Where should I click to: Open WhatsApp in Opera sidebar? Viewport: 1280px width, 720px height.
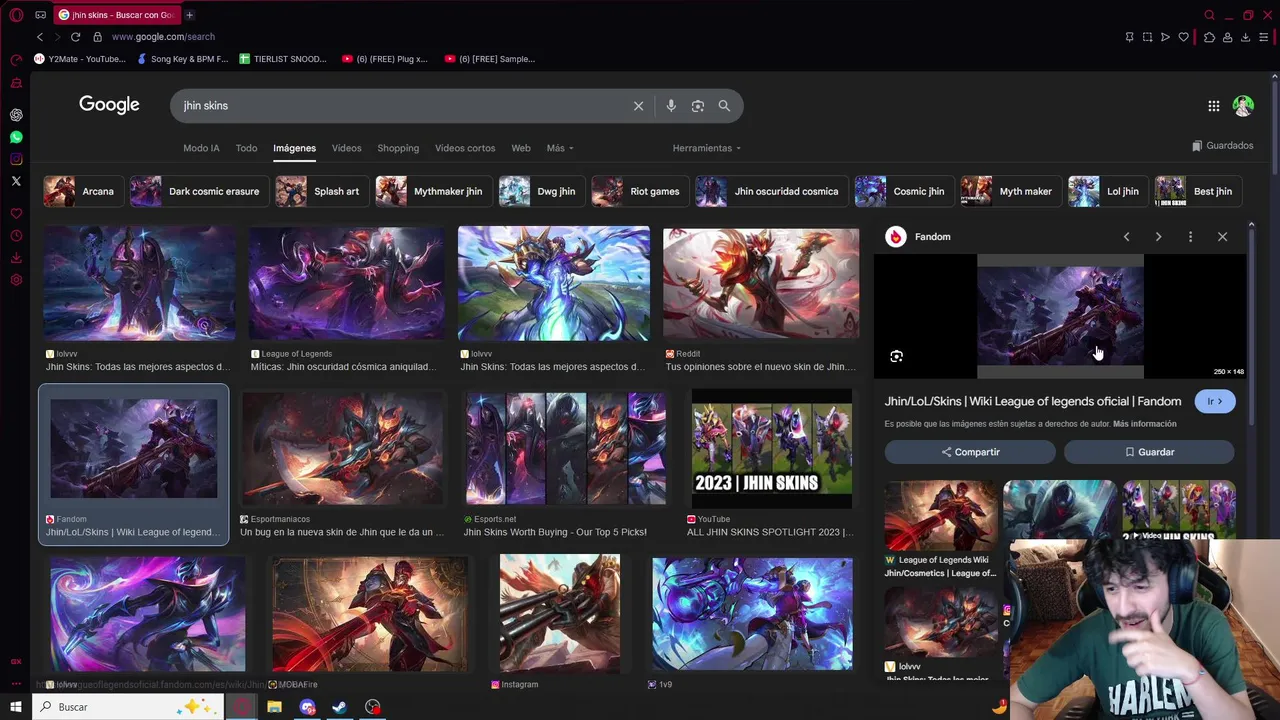click(x=16, y=137)
